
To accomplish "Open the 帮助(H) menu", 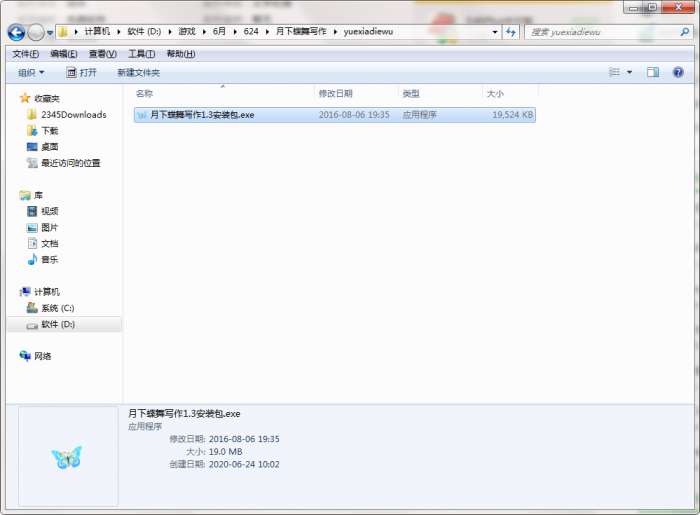I will tap(180, 54).
